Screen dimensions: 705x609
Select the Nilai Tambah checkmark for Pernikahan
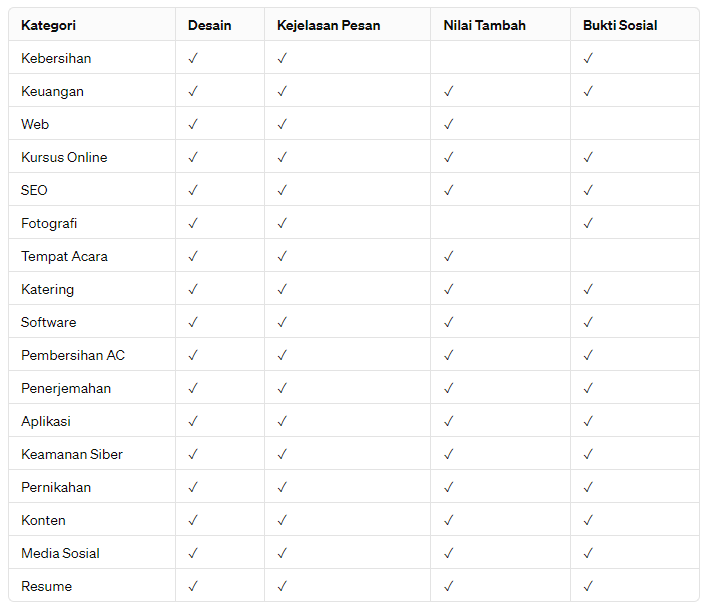449,487
